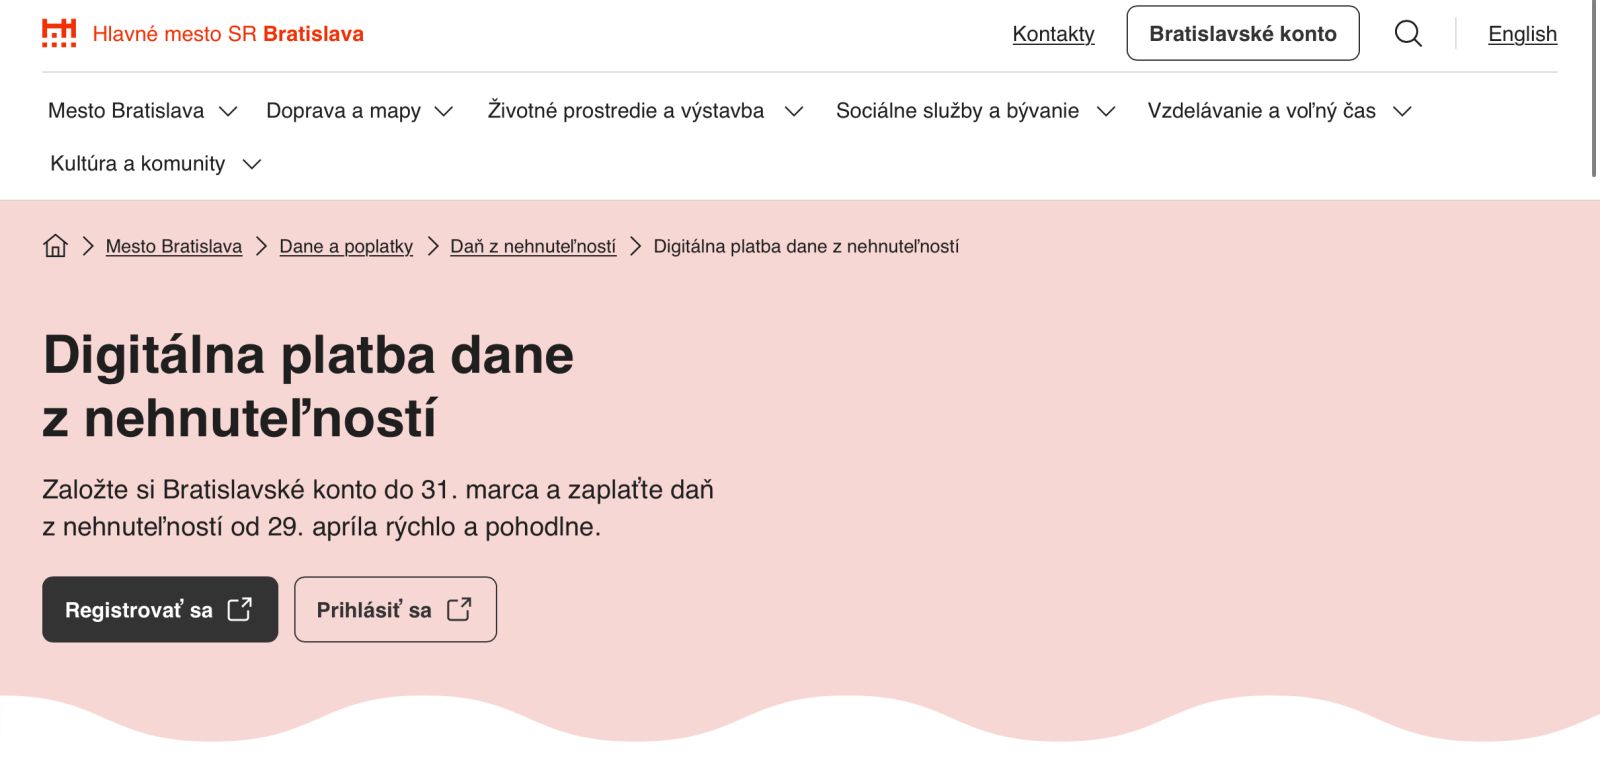Open Daň z nehnuteľností breadcrumb link
The image size is (1600, 778).
click(533, 246)
